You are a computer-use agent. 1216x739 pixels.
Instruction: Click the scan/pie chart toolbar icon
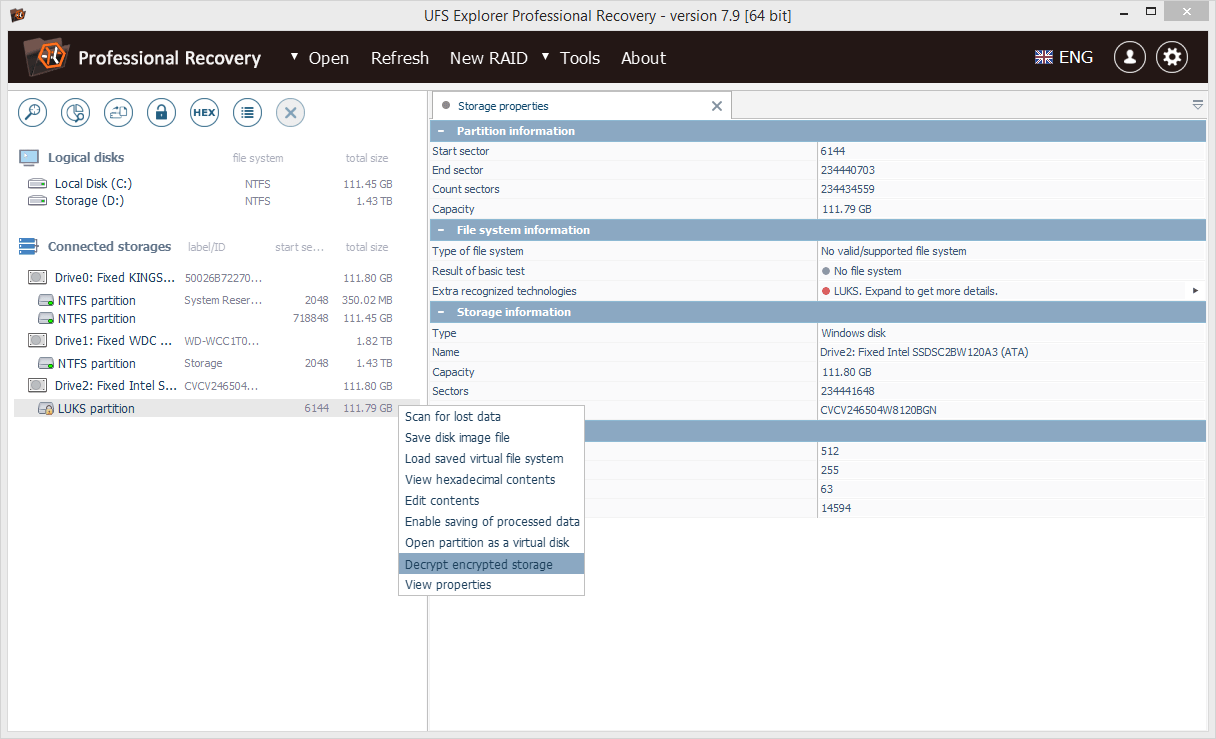[76, 113]
